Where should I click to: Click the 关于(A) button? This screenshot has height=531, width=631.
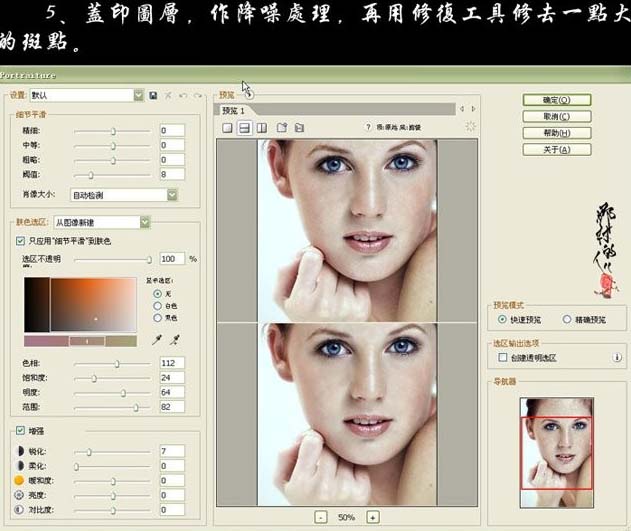click(x=557, y=150)
